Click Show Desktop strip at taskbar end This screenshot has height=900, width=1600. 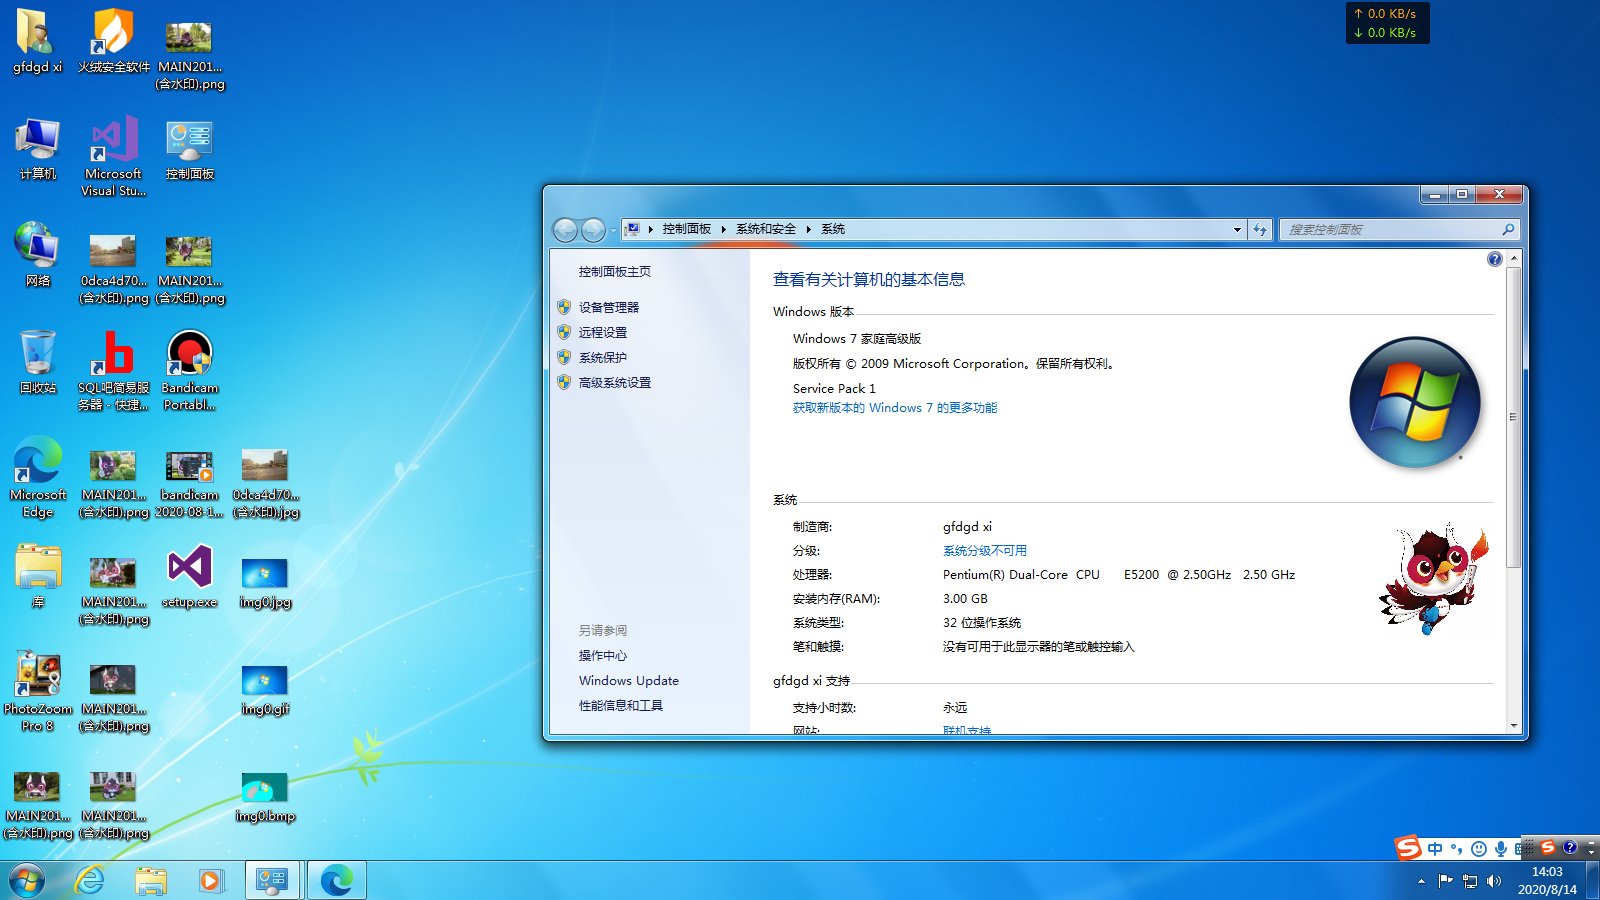(x=1592, y=880)
